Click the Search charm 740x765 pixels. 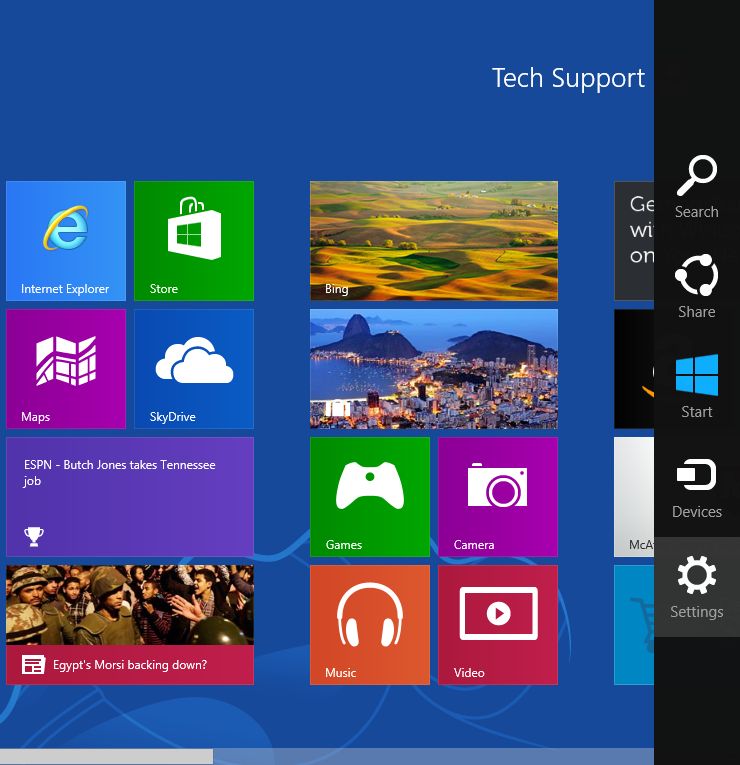[697, 187]
